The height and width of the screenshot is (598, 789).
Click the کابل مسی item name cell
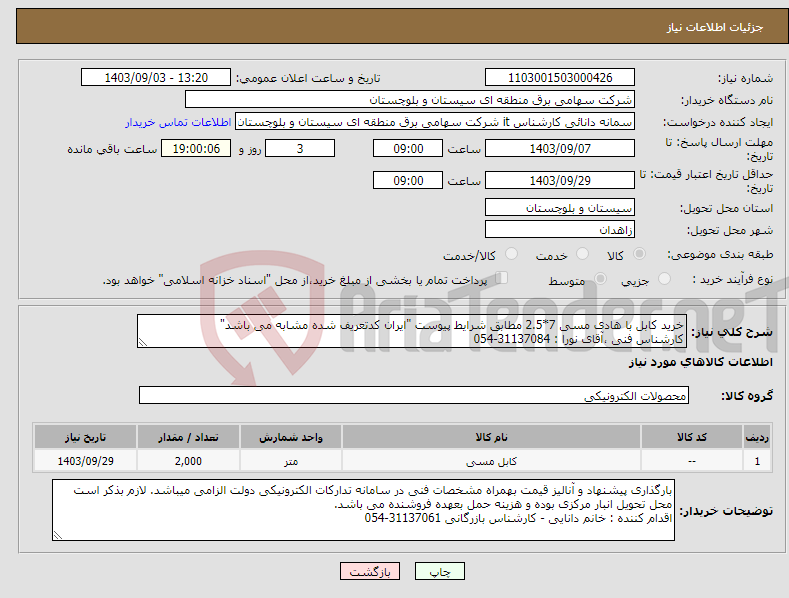point(491,461)
